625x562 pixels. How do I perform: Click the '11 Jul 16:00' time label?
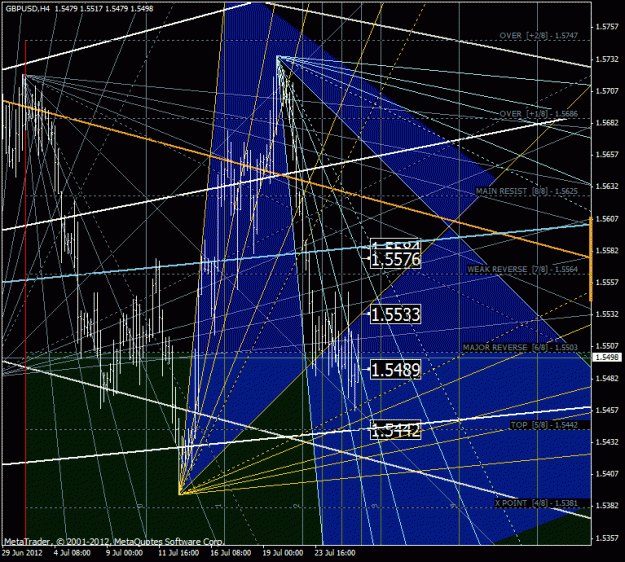(x=179, y=553)
